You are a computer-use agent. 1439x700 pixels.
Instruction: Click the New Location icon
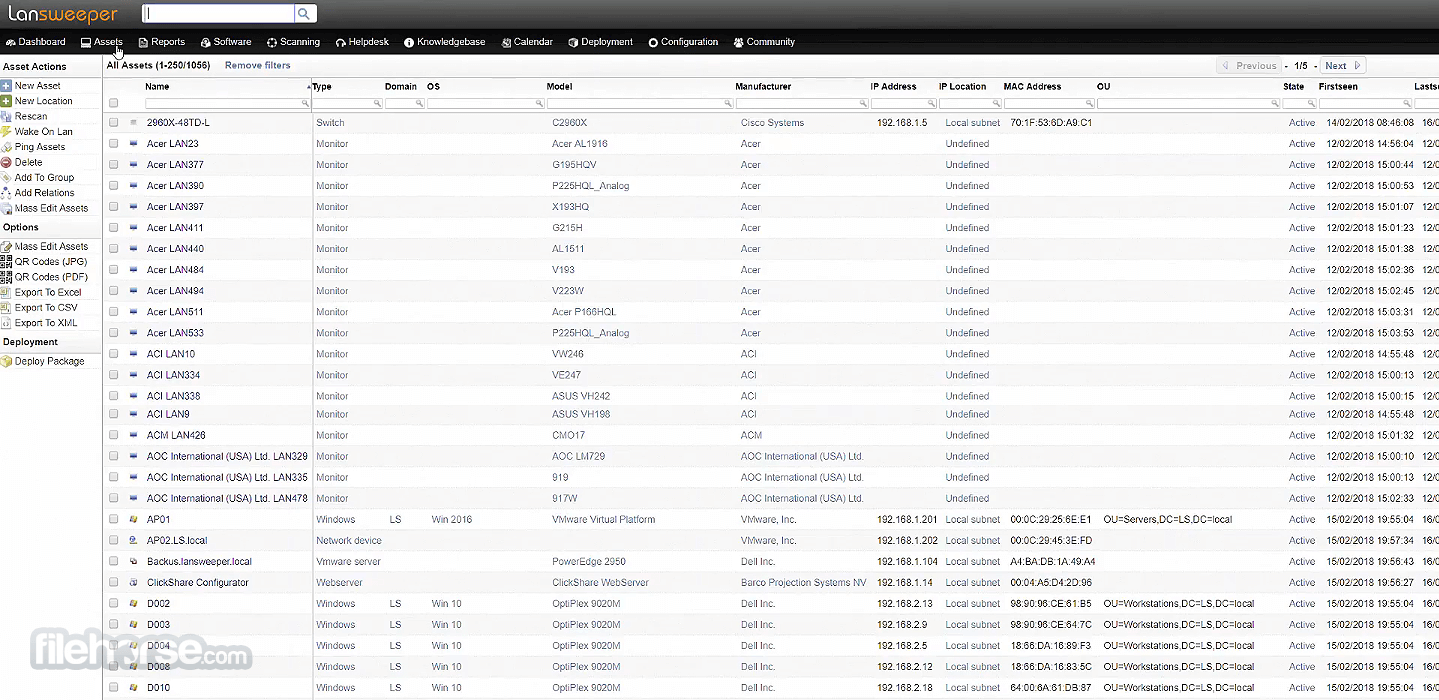click(6, 101)
